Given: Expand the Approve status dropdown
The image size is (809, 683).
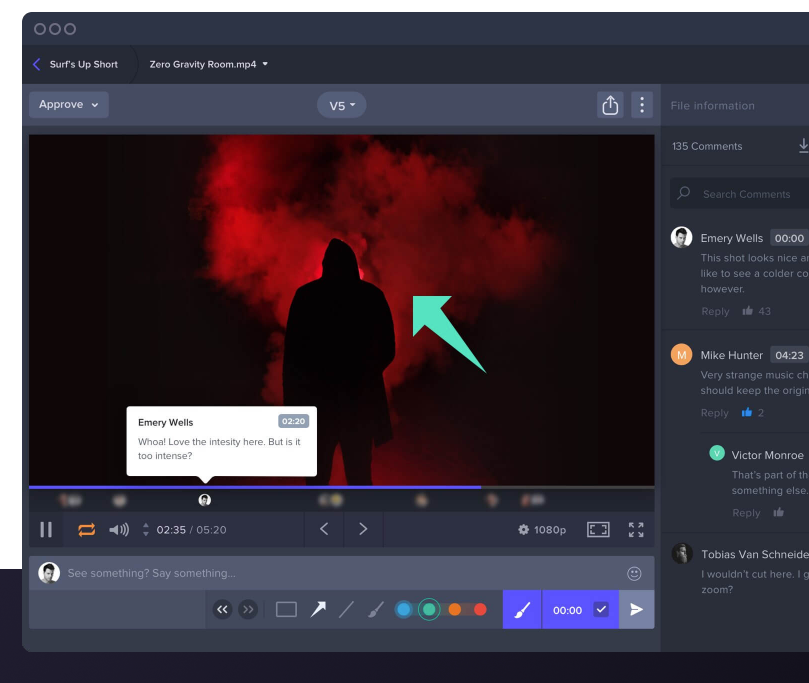Looking at the screenshot, I should click(68, 104).
